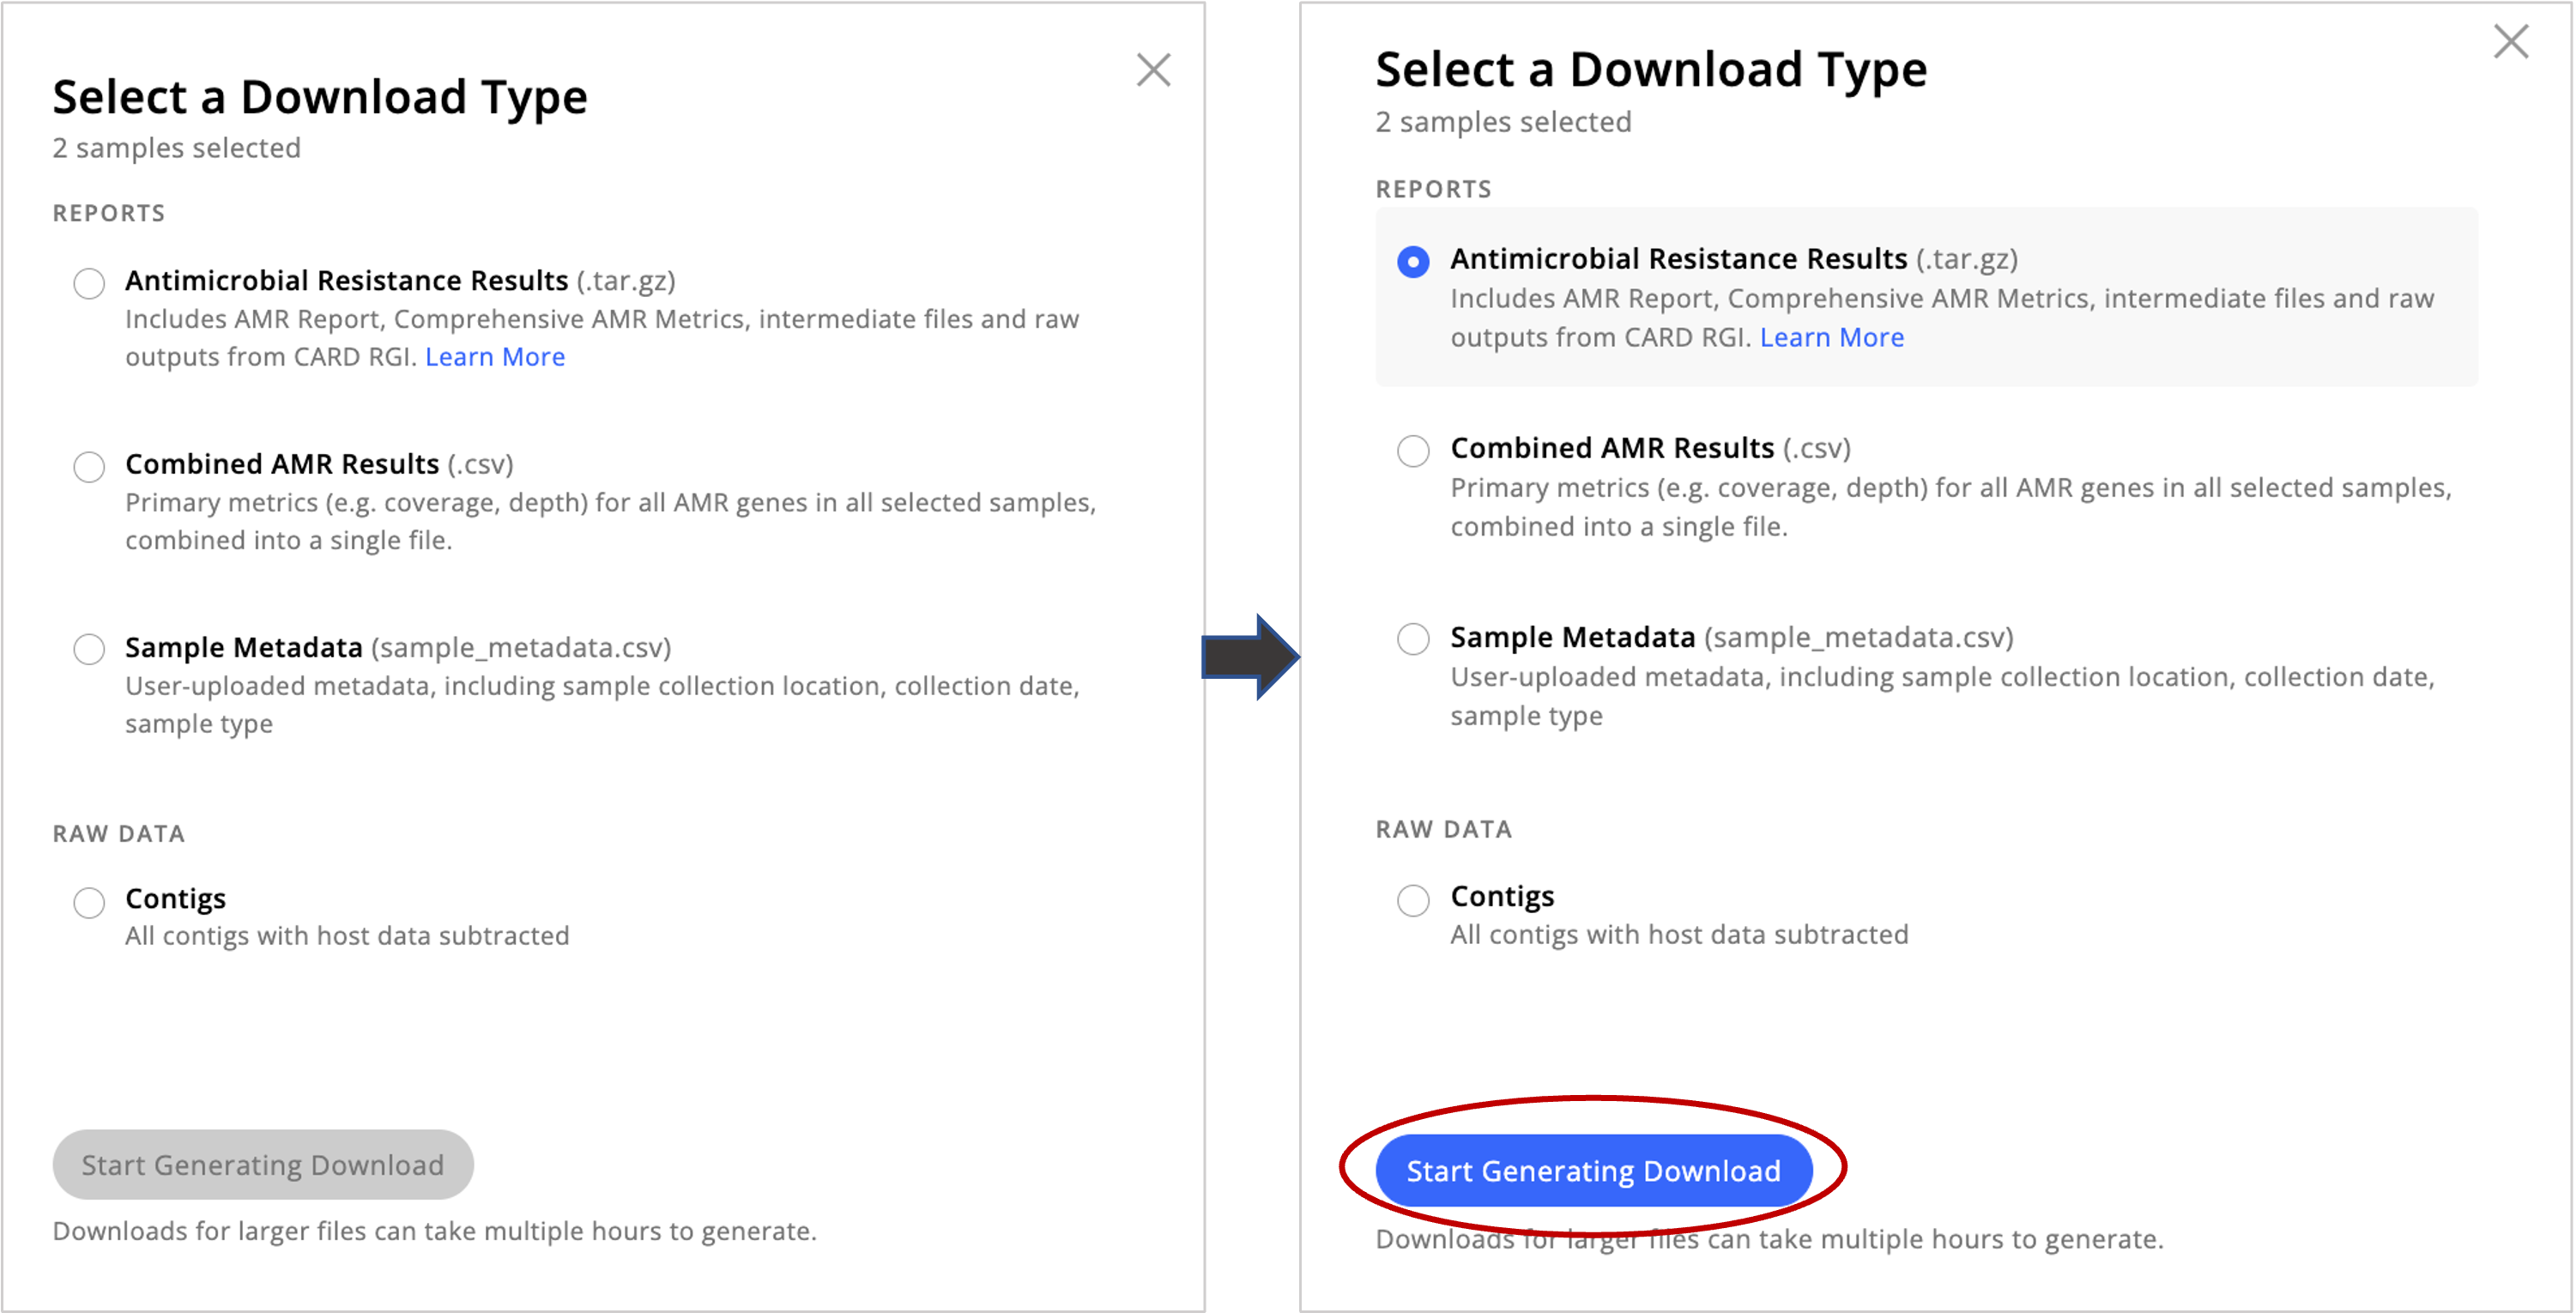
Task: Close the left download dialog
Action: click(1154, 69)
